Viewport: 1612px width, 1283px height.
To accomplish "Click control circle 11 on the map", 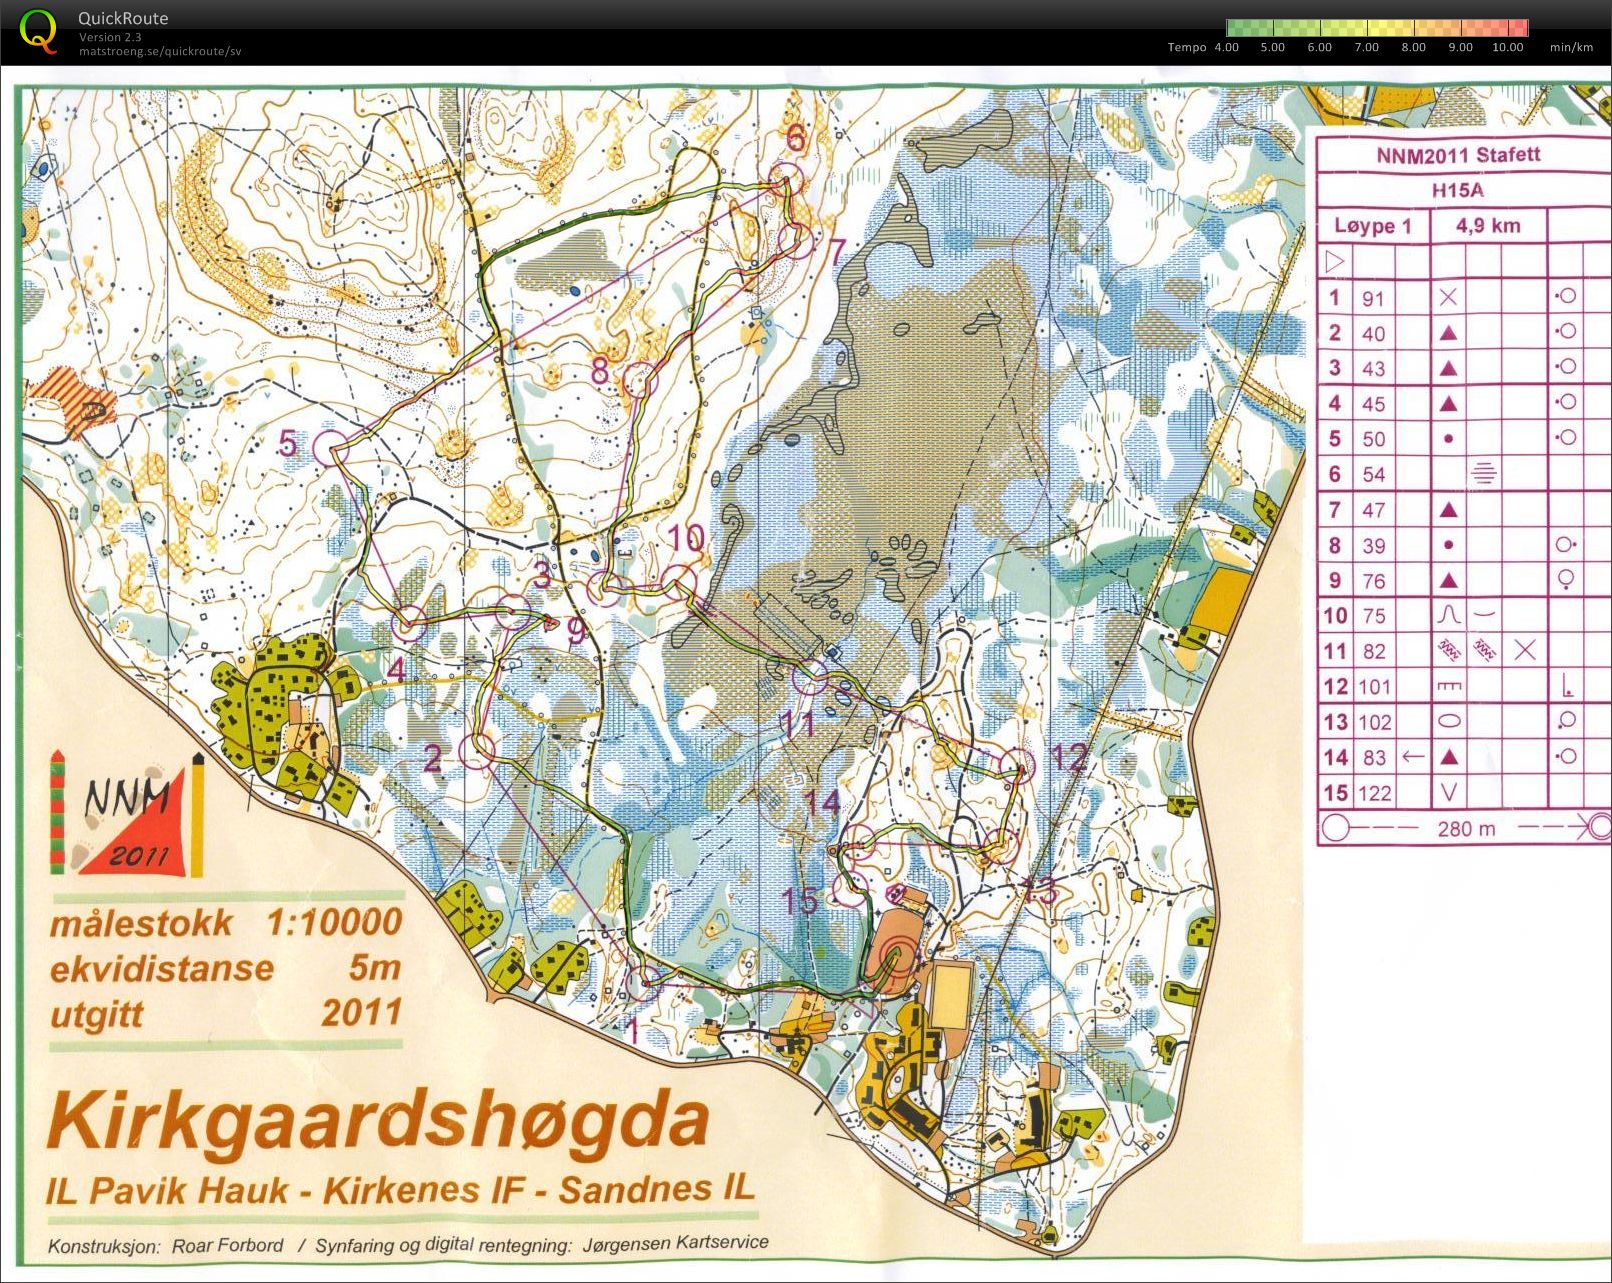I will pos(809,679).
